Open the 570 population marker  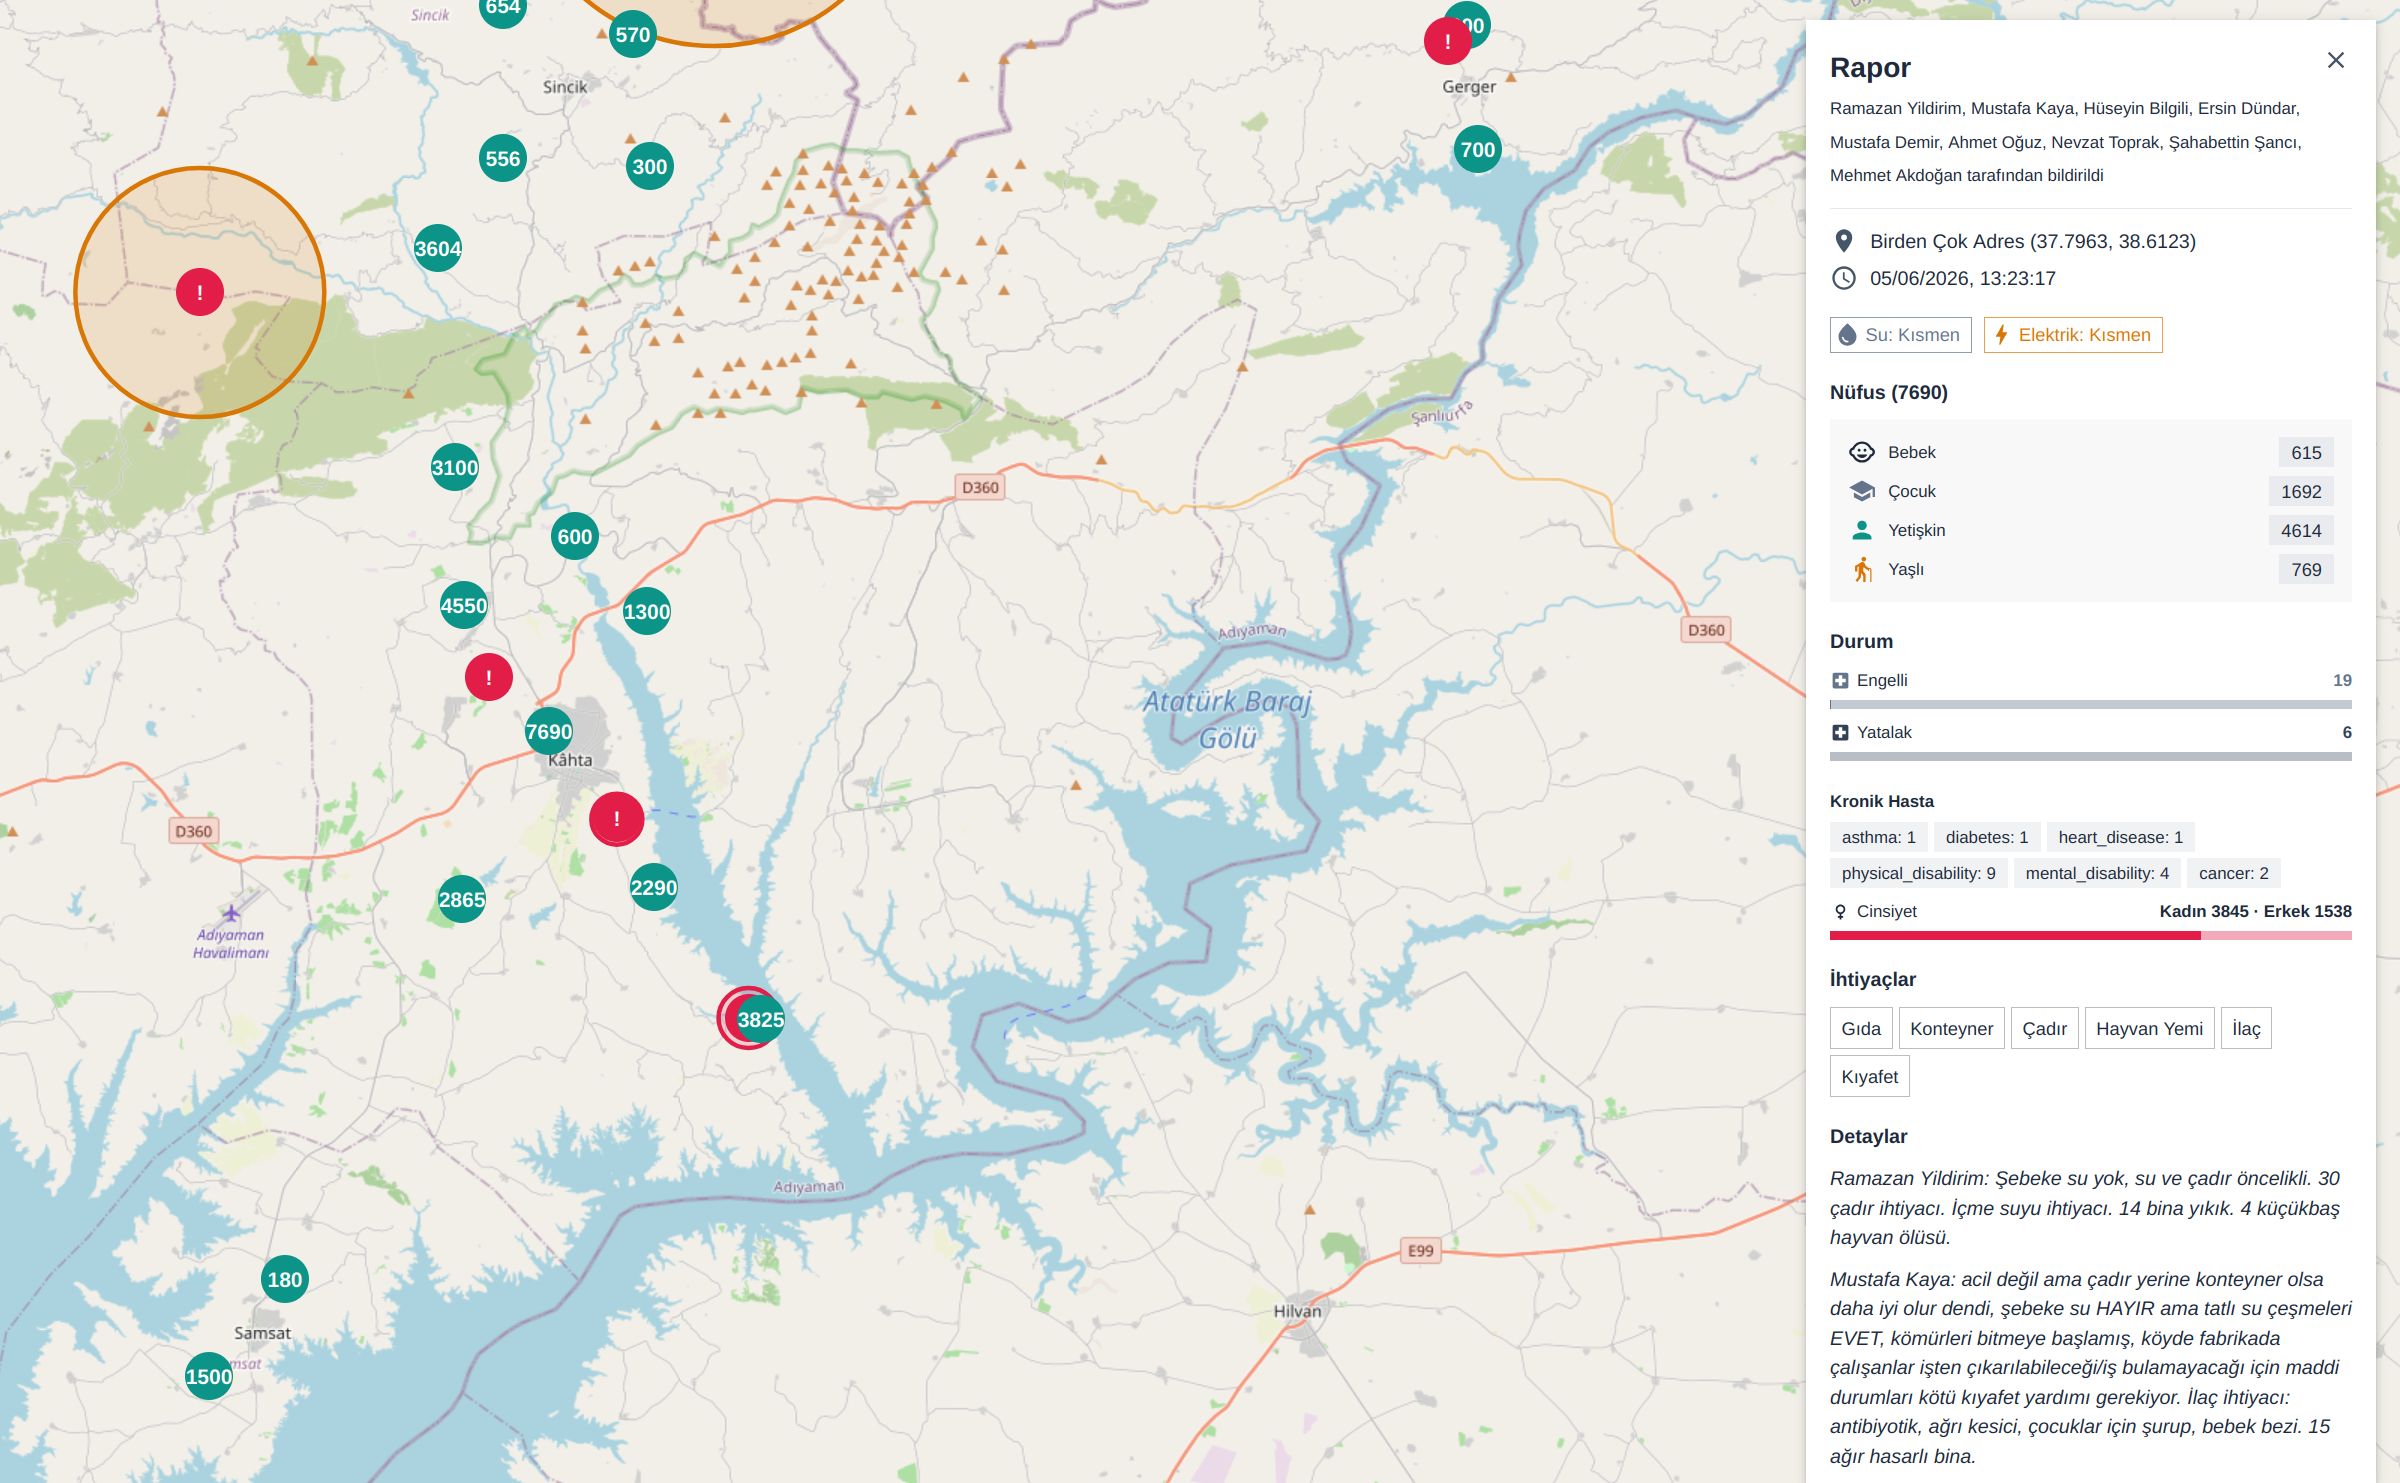[x=632, y=34]
